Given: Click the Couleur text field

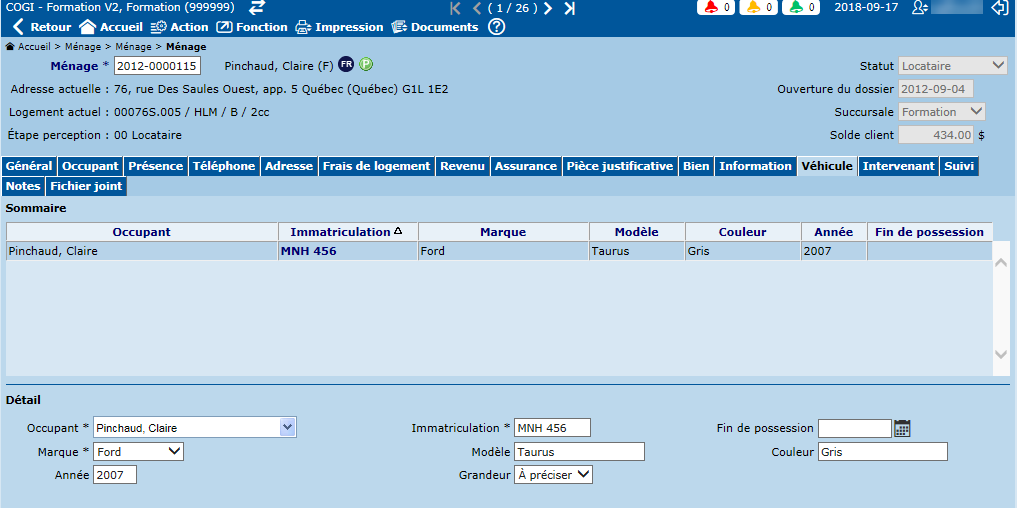Looking at the screenshot, I should [882, 452].
